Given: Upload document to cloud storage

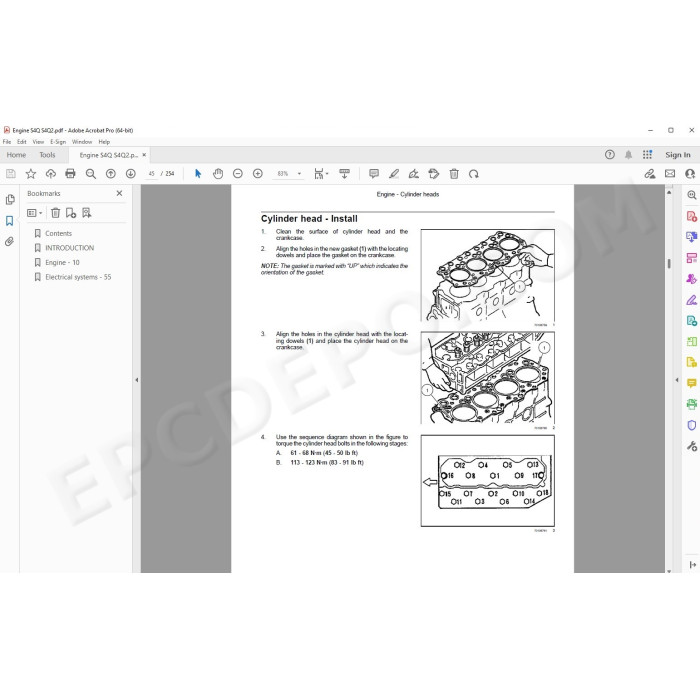Looking at the screenshot, I should (x=50, y=174).
